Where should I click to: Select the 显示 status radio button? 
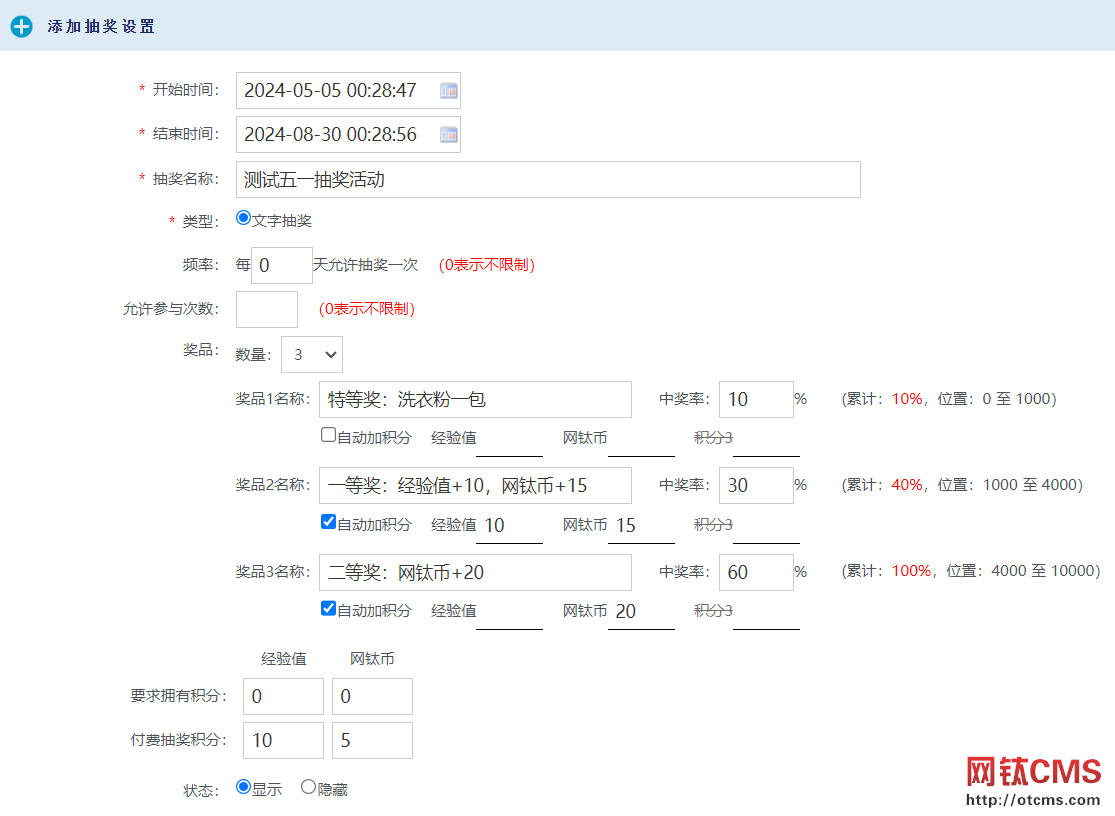pos(243,787)
